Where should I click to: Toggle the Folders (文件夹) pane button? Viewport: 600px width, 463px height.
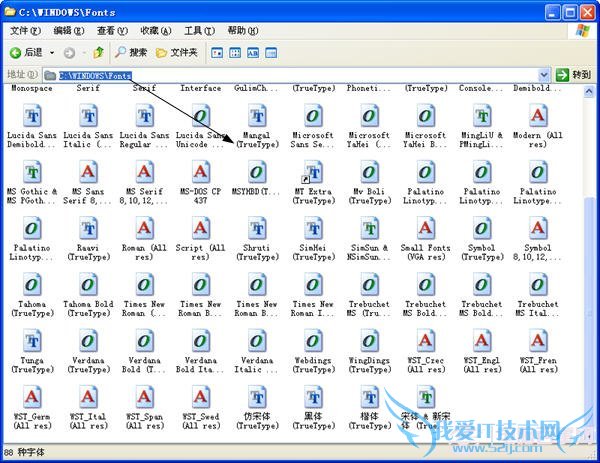pos(177,52)
